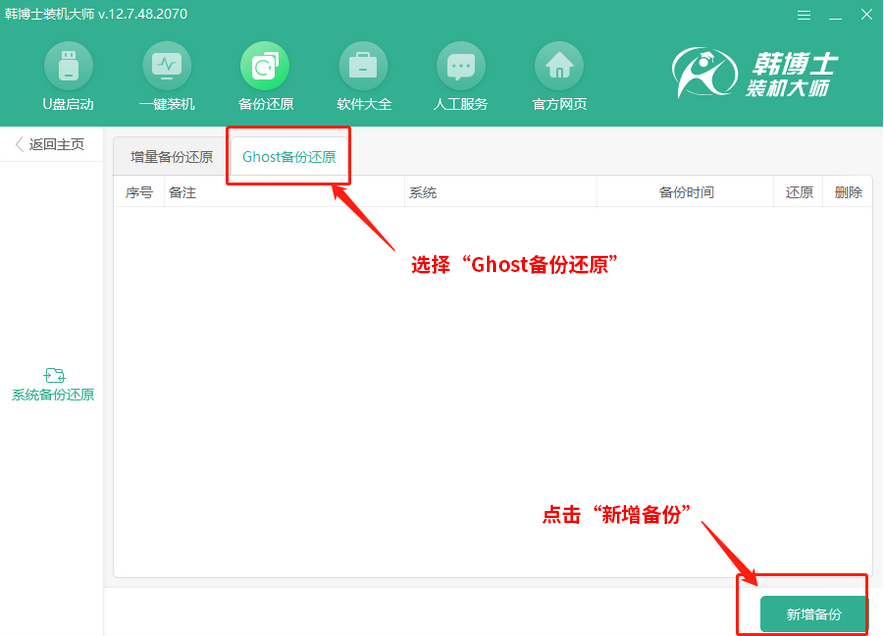Click the 还原 column header
Viewport: 884px width, 636px height.
tap(798, 192)
